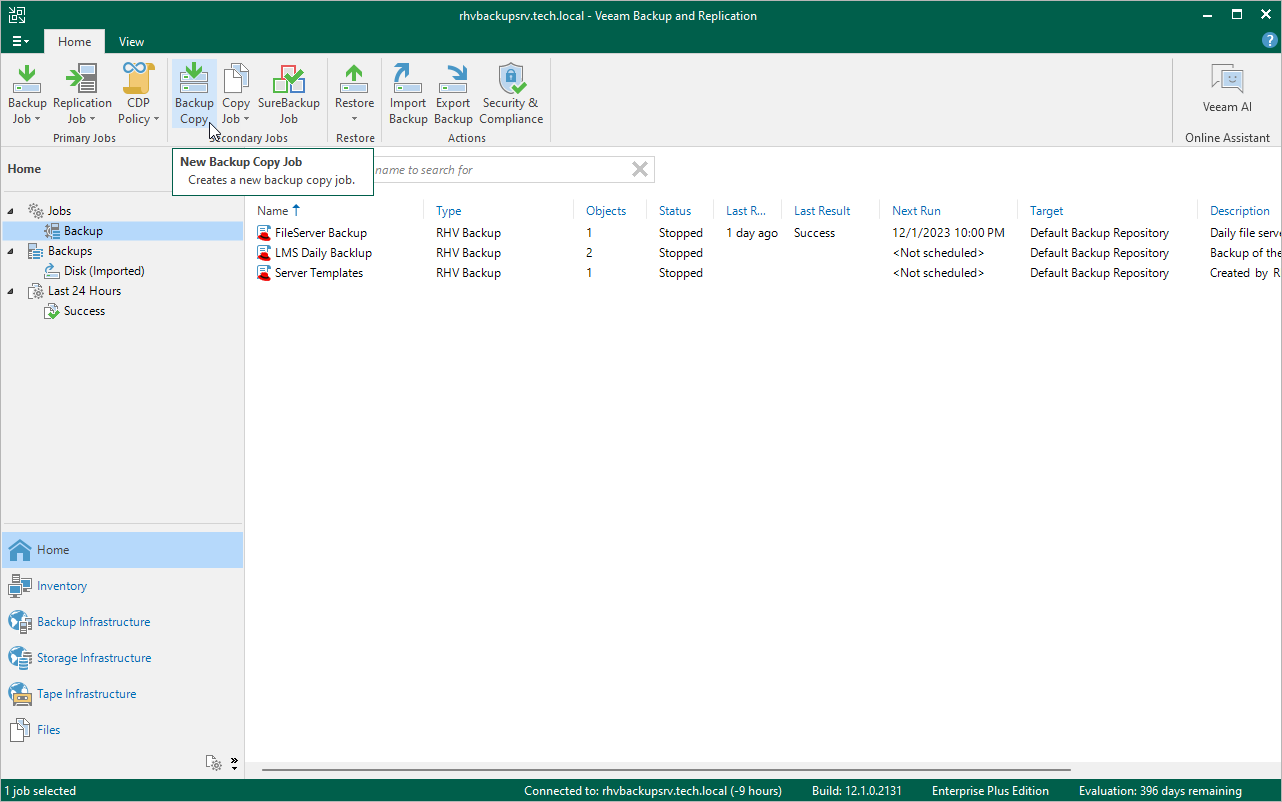This screenshot has width=1282, height=802.
Task: Open Tape Infrastructure view
Action: point(122,694)
